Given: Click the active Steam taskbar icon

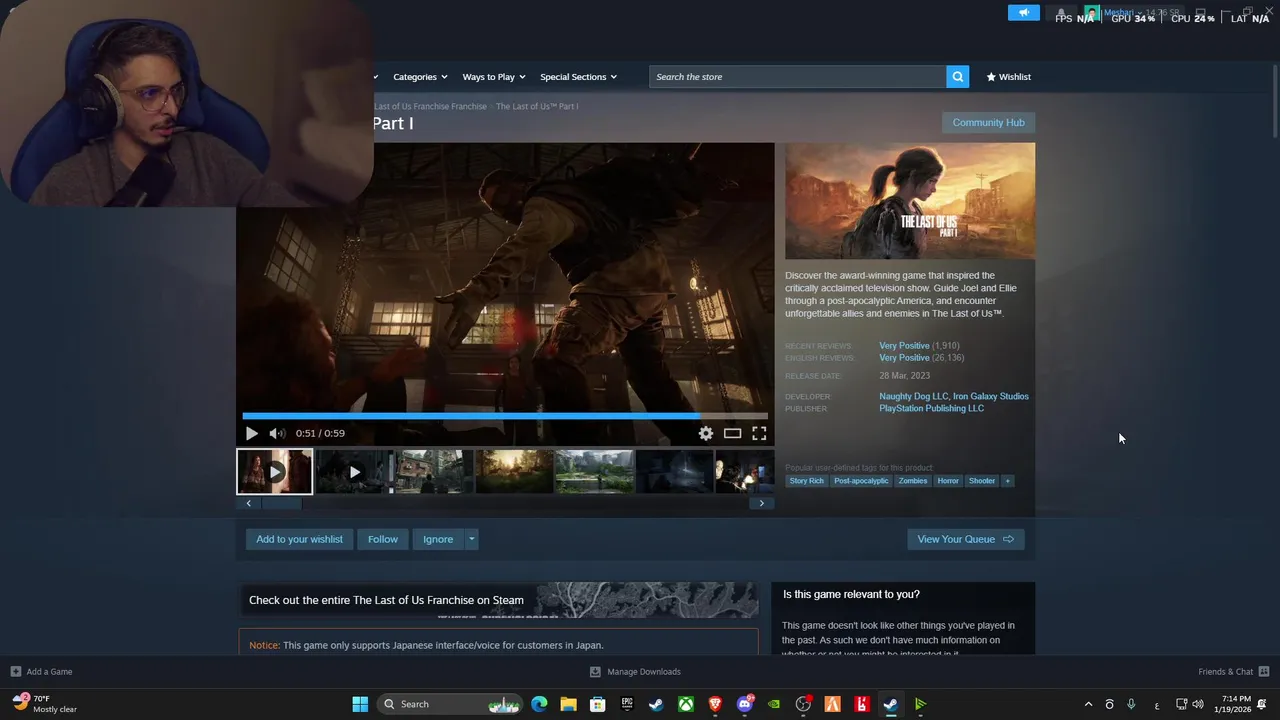Looking at the screenshot, I should pos(890,704).
